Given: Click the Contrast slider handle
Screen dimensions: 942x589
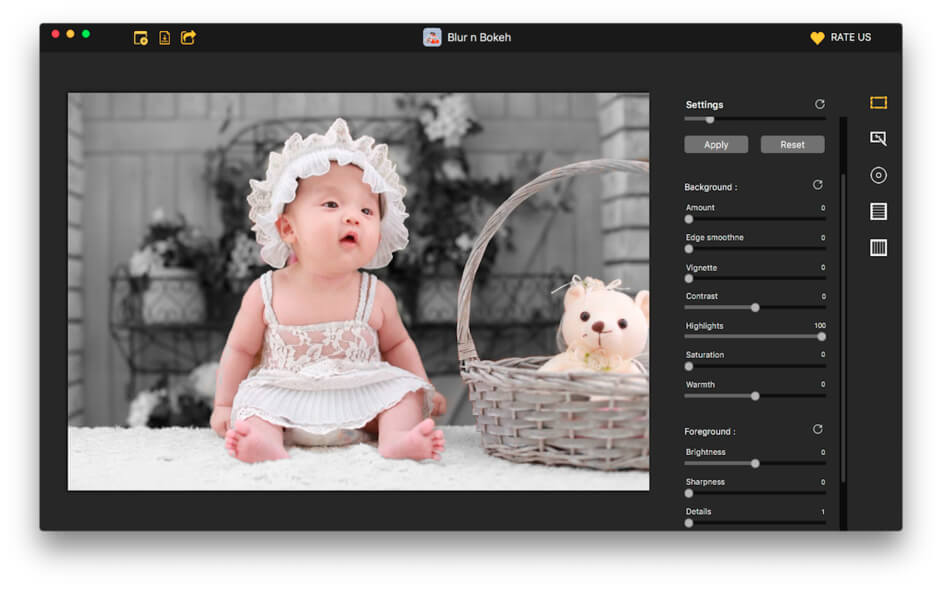Looking at the screenshot, I should click(x=755, y=307).
